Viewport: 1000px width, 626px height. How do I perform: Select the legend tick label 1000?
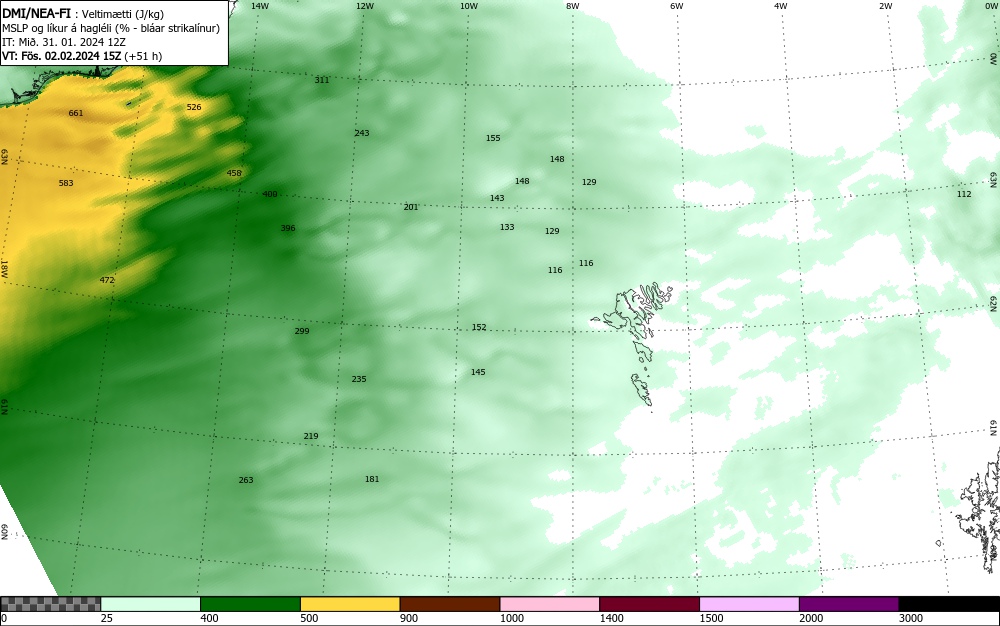pos(511,618)
